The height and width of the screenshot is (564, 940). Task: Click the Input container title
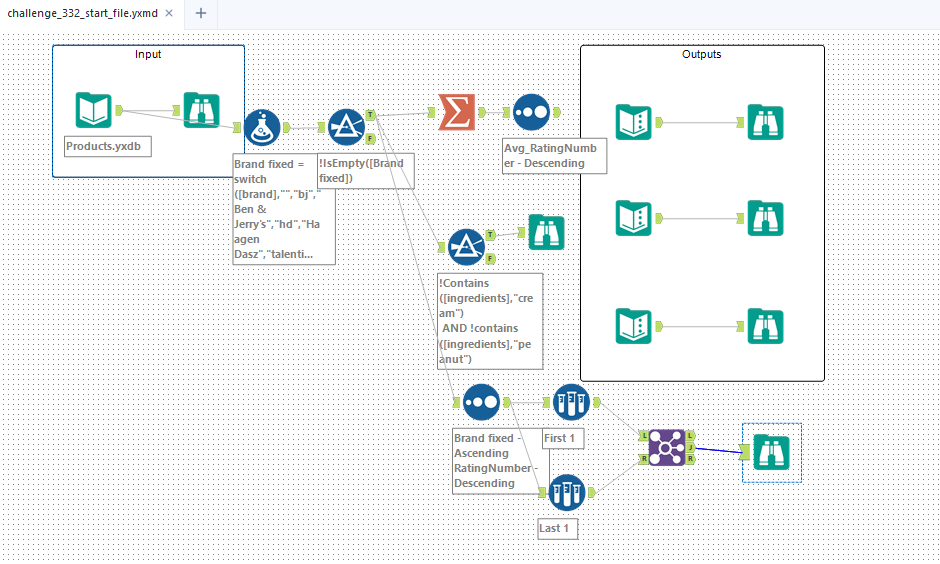(x=148, y=55)
